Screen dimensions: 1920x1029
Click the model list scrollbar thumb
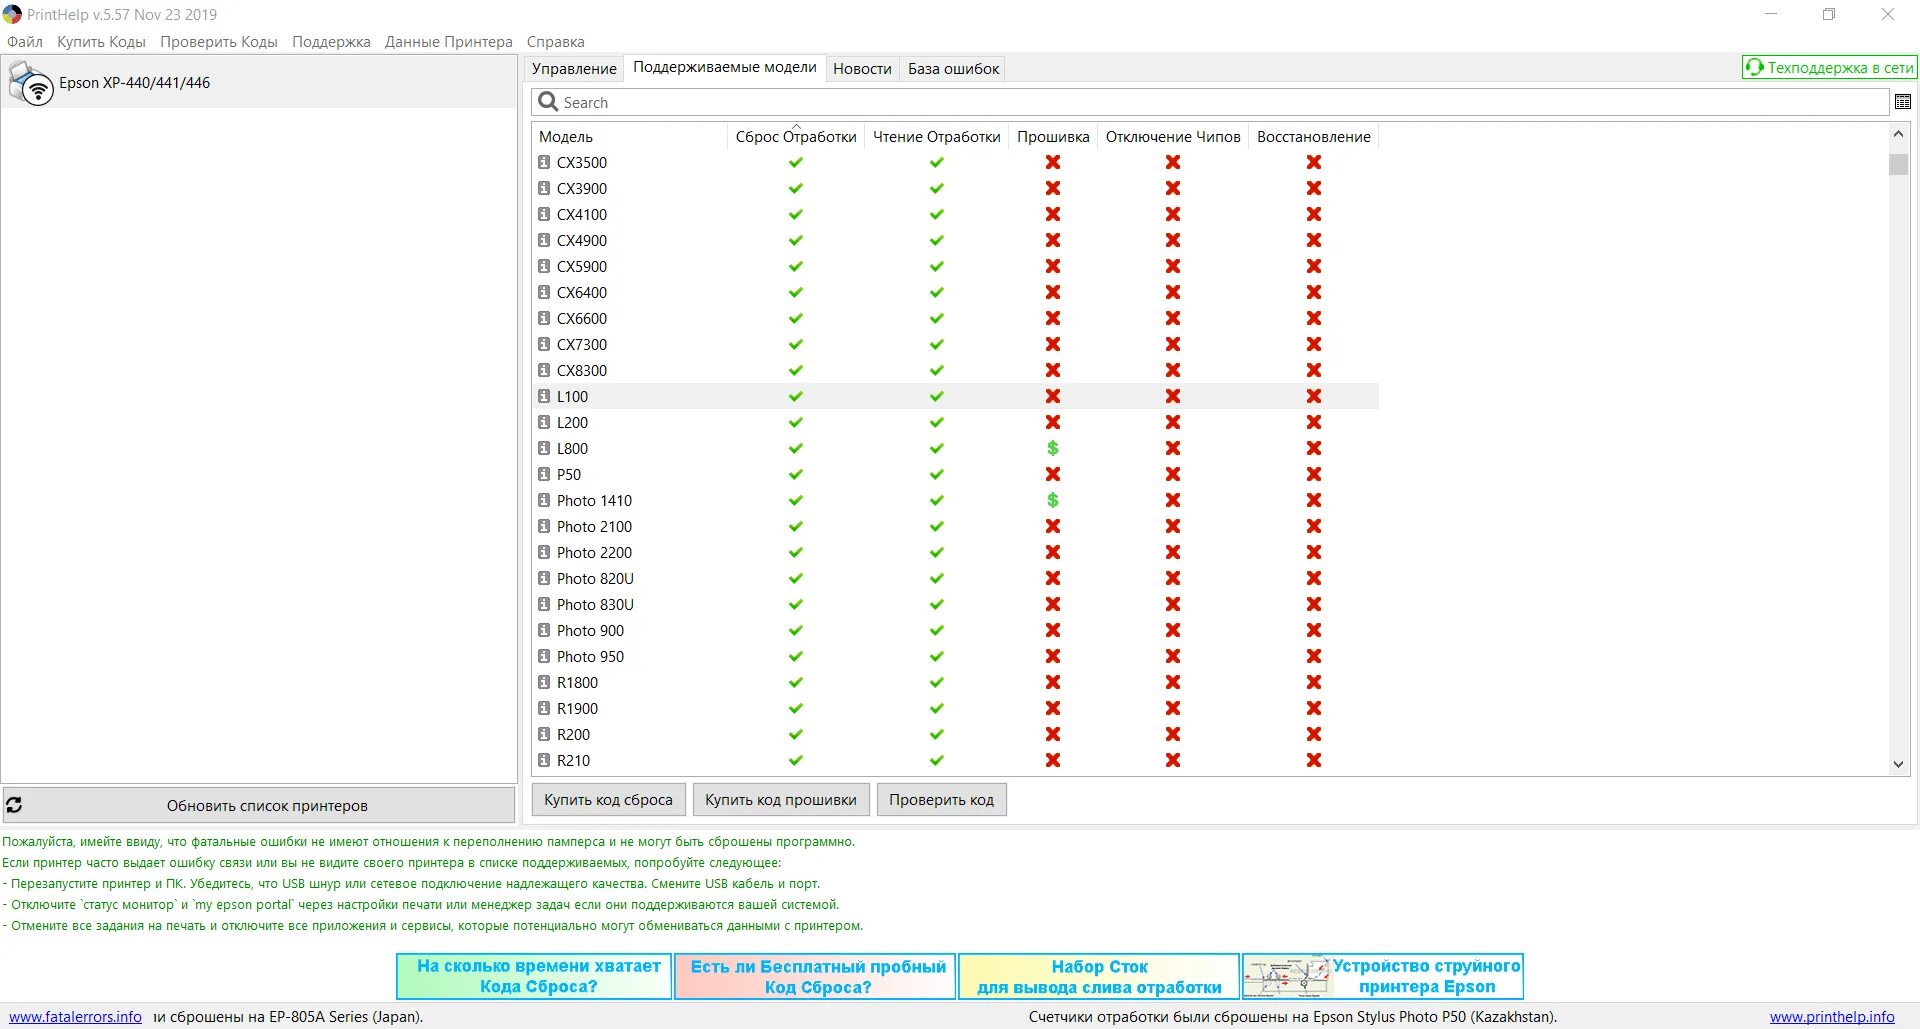tap(1898, 164)
